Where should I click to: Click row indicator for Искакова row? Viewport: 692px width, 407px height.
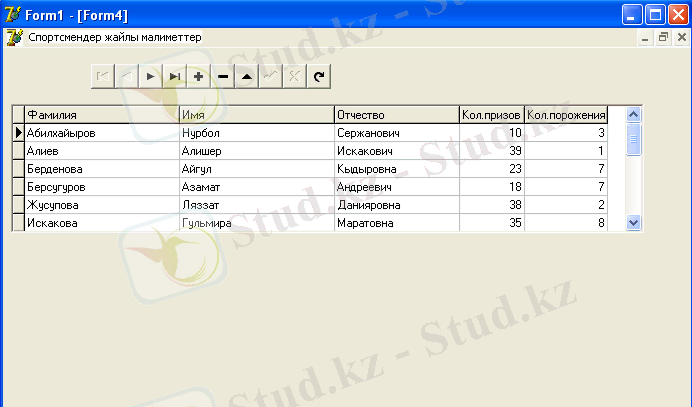point(18,223)
